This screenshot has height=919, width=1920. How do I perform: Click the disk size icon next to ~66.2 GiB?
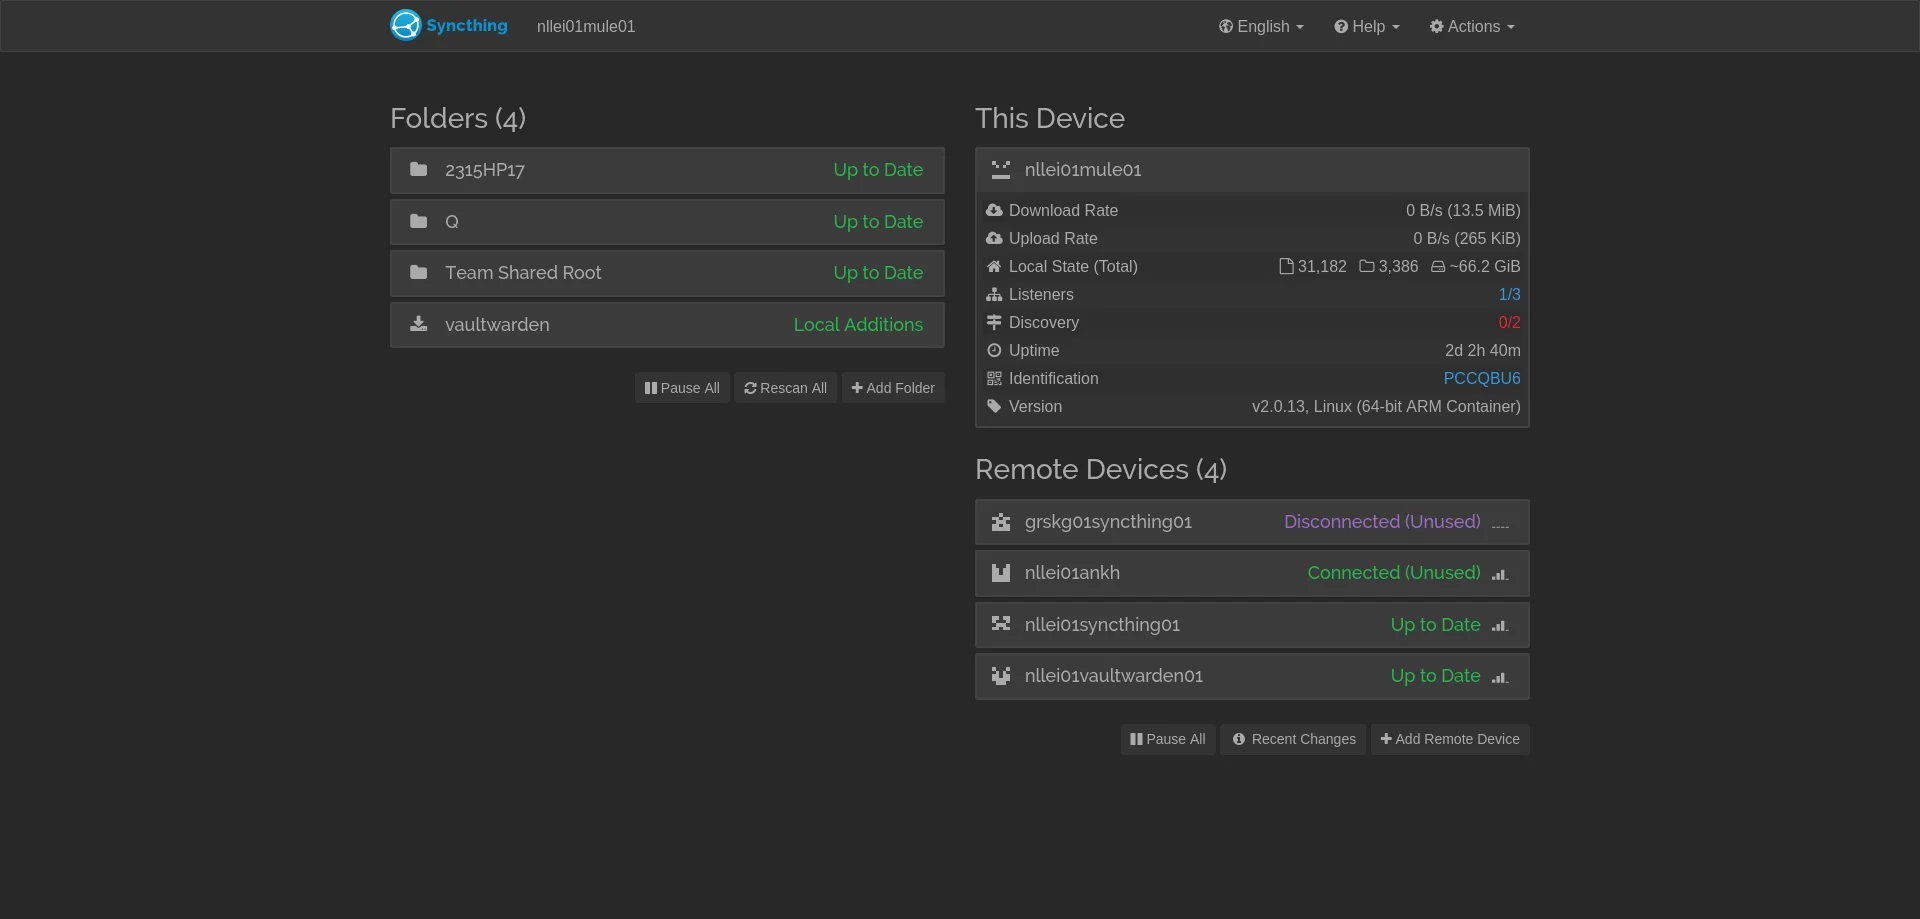coord(1438,267)
